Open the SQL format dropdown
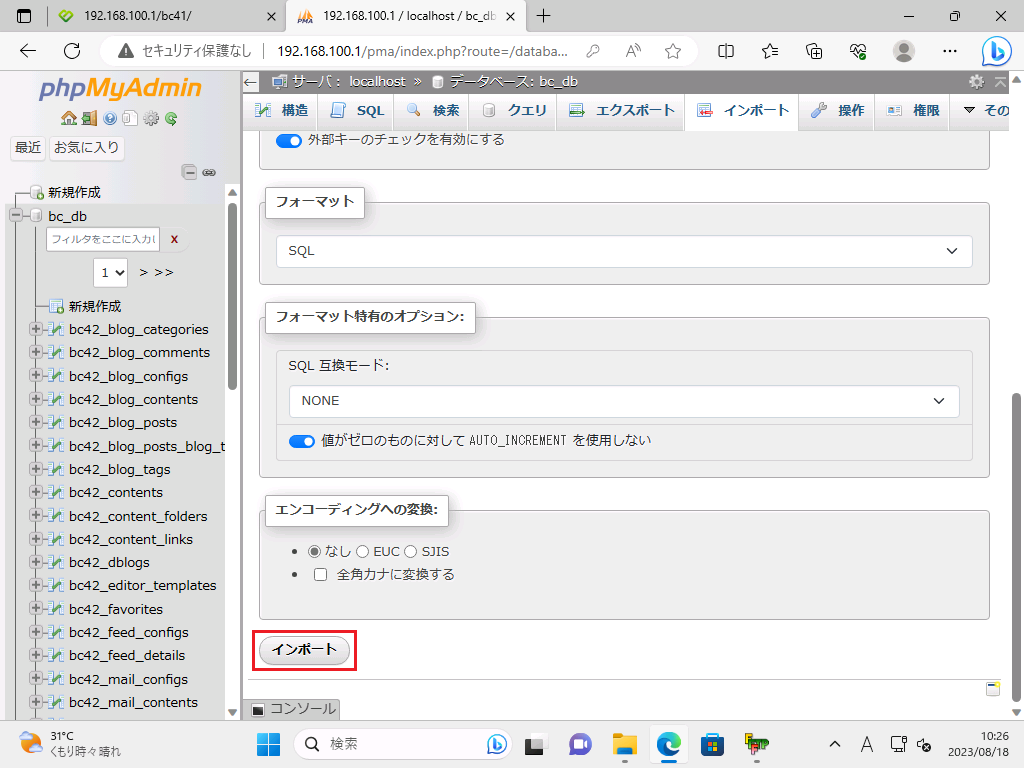The height and width of the screenshot is (768, 1024). point(624,251)
